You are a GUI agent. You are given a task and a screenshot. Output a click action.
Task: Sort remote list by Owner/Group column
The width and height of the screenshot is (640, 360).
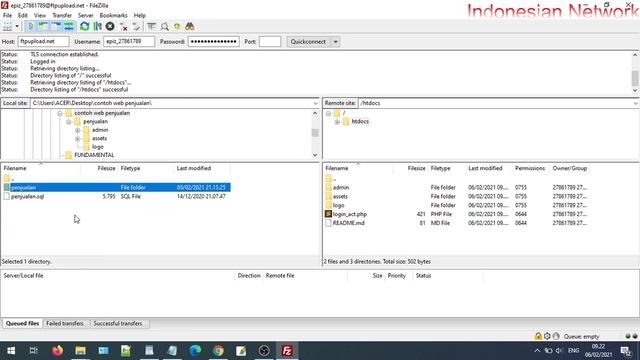point(570,168)
